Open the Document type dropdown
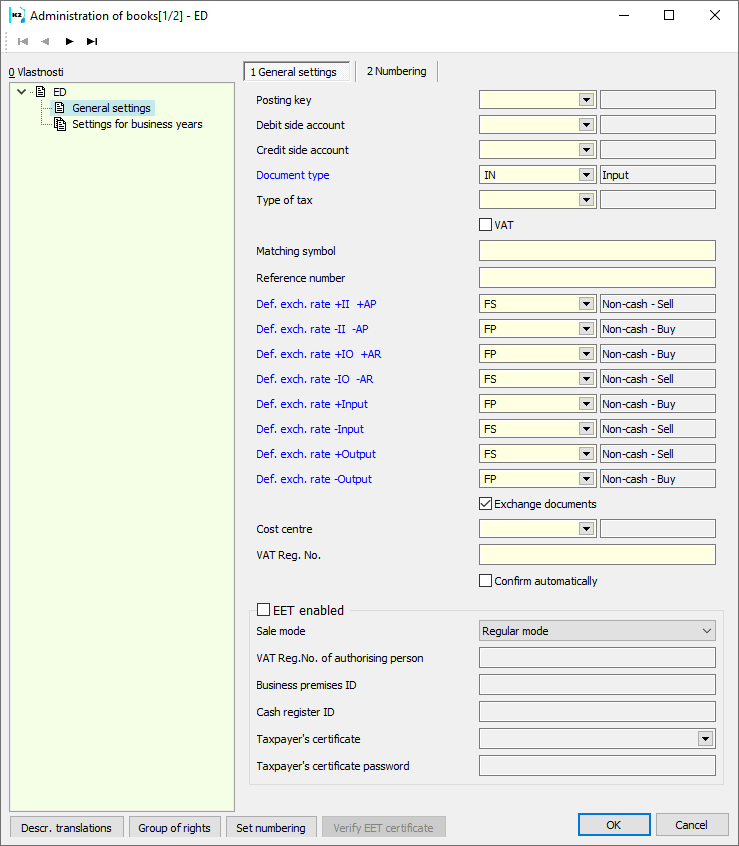739x846 pixels. click(586, 175)
